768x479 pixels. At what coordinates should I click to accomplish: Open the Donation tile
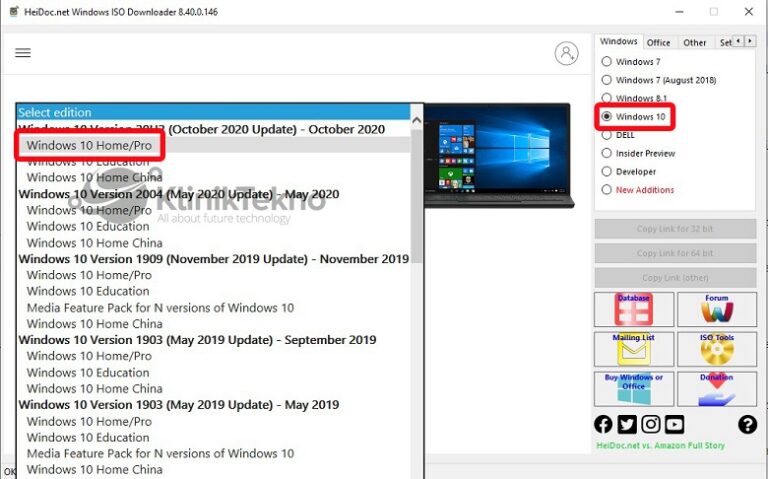(717, 389)
